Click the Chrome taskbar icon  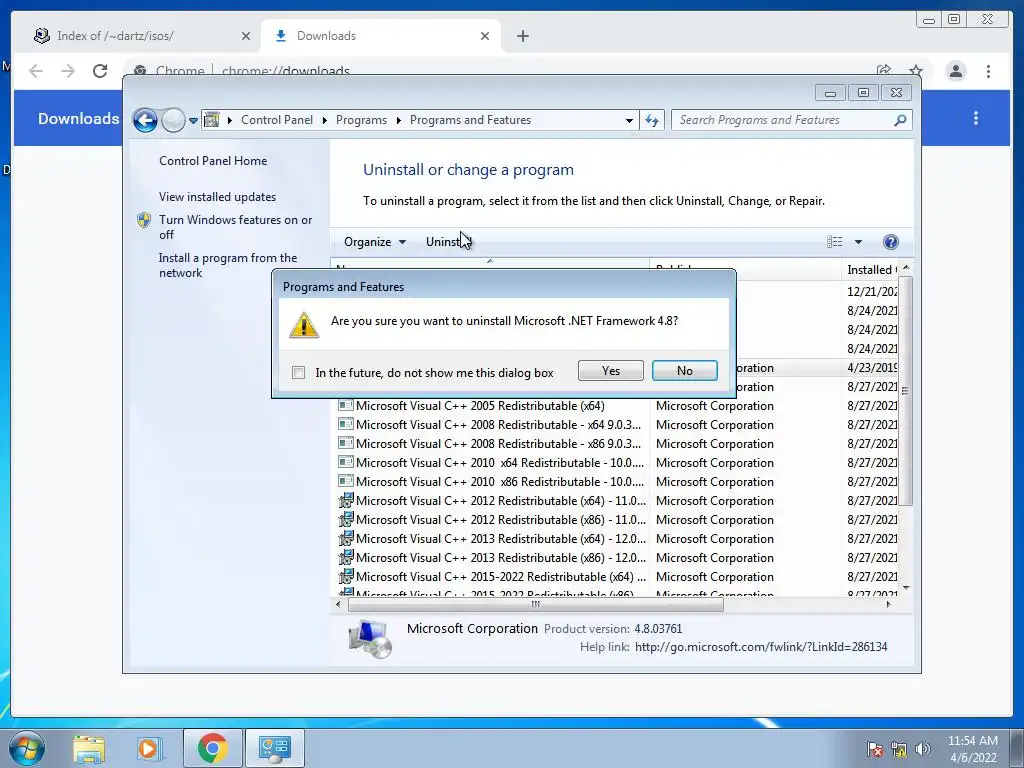[x=212, y=748]
